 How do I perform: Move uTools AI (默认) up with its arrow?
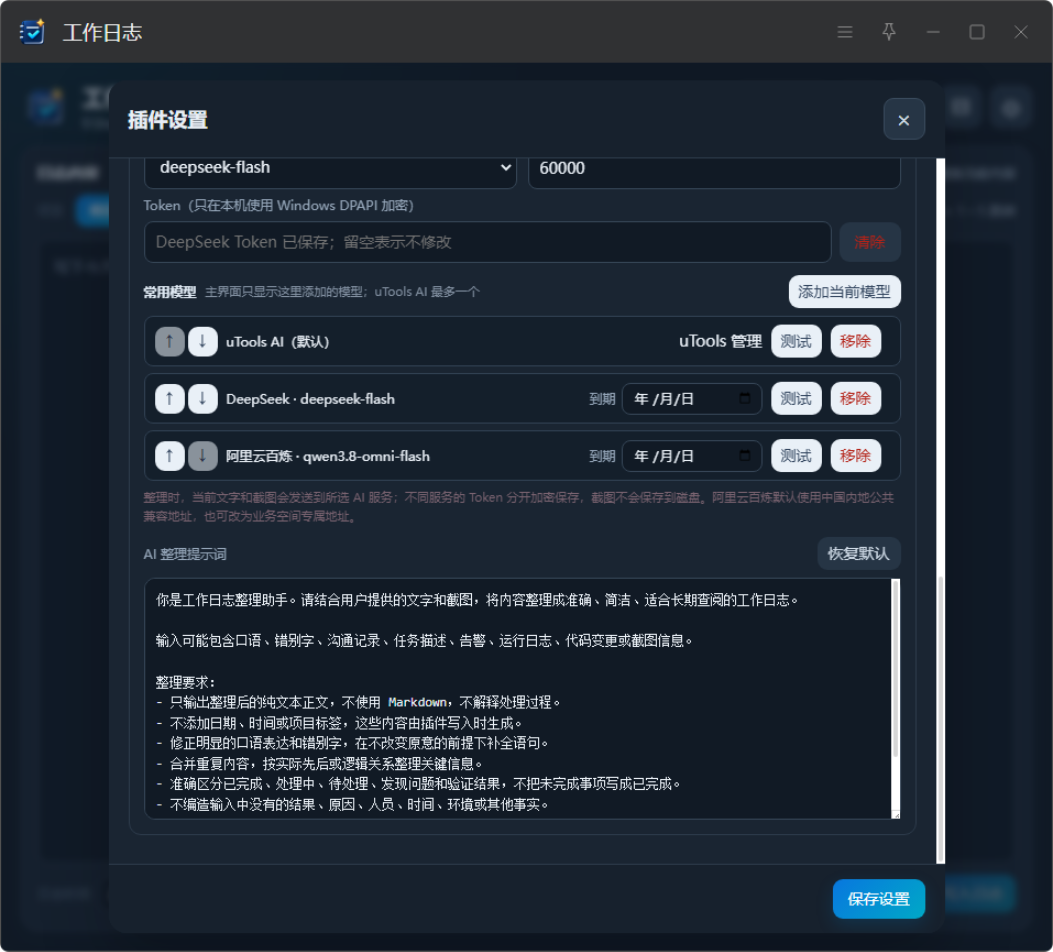coord(169,341)
